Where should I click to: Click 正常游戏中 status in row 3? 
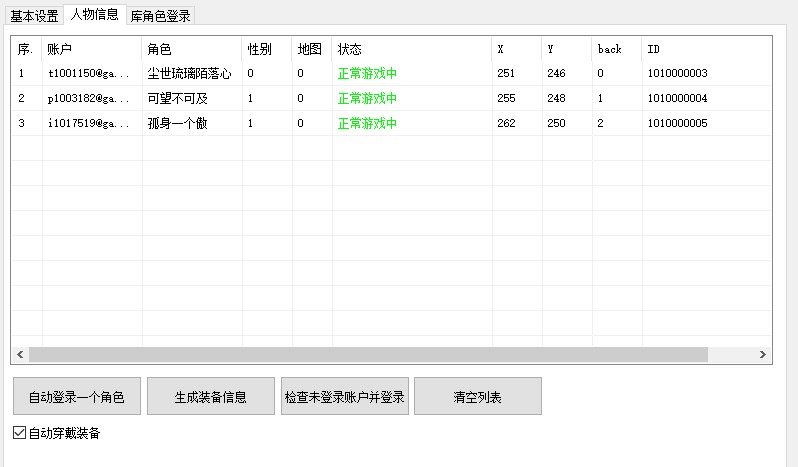367,123
